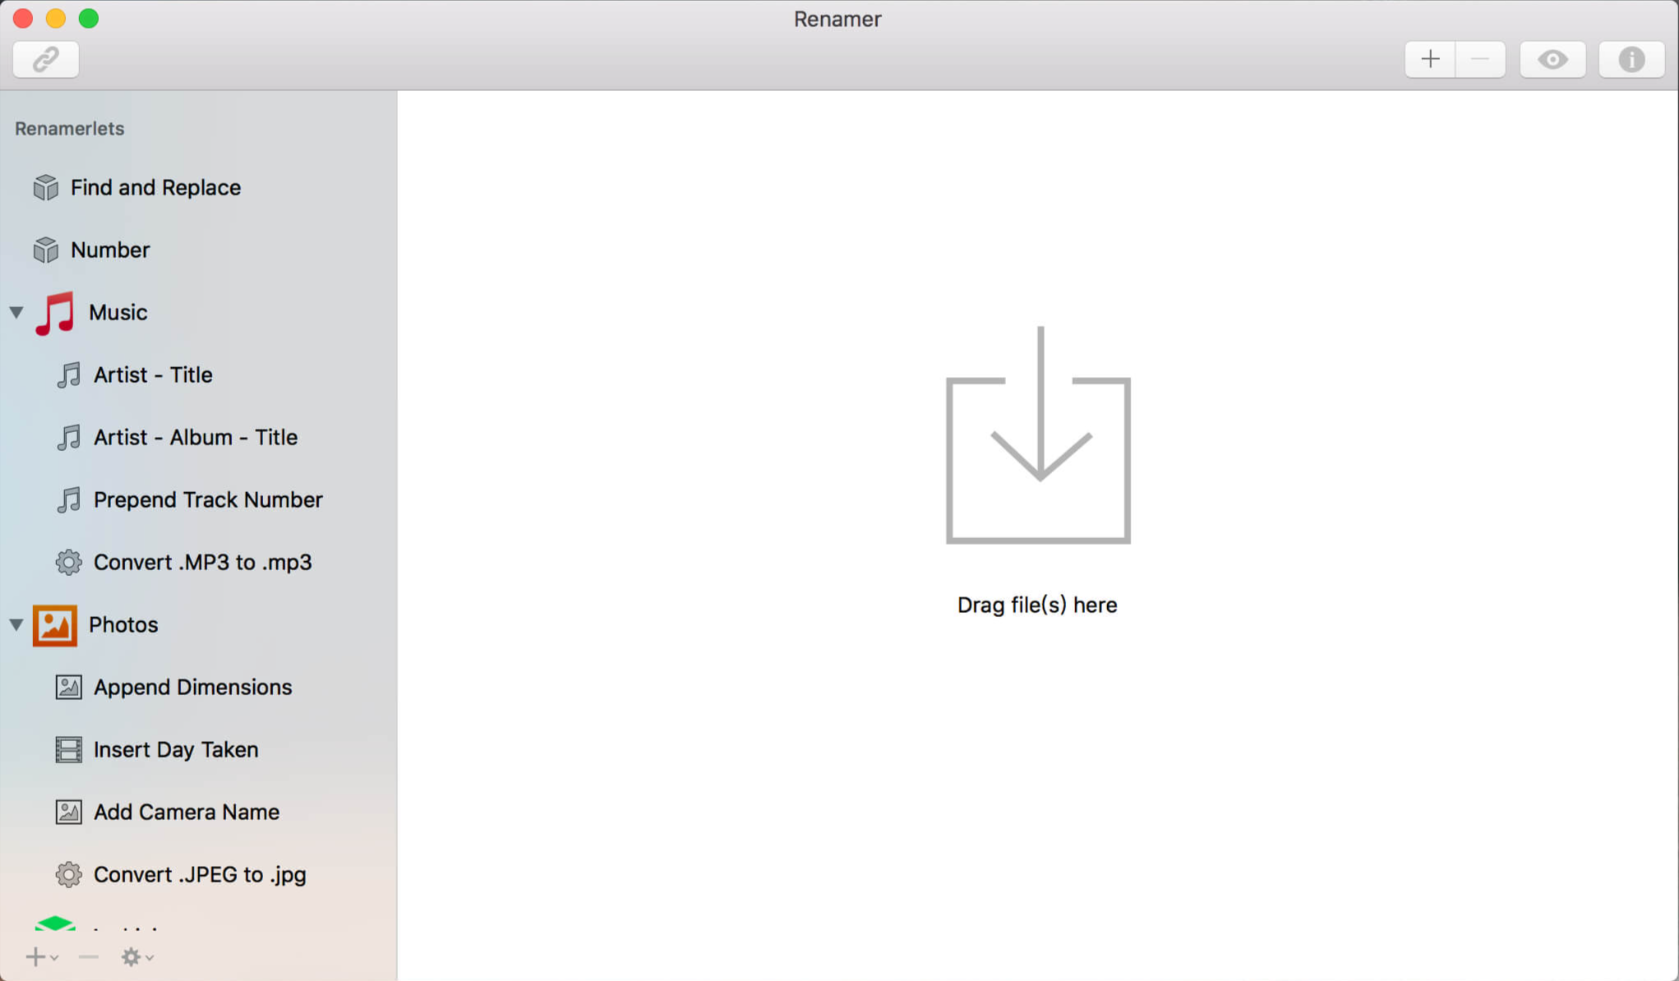Click the Drag file(s) here drop area

pos(1037,470)
